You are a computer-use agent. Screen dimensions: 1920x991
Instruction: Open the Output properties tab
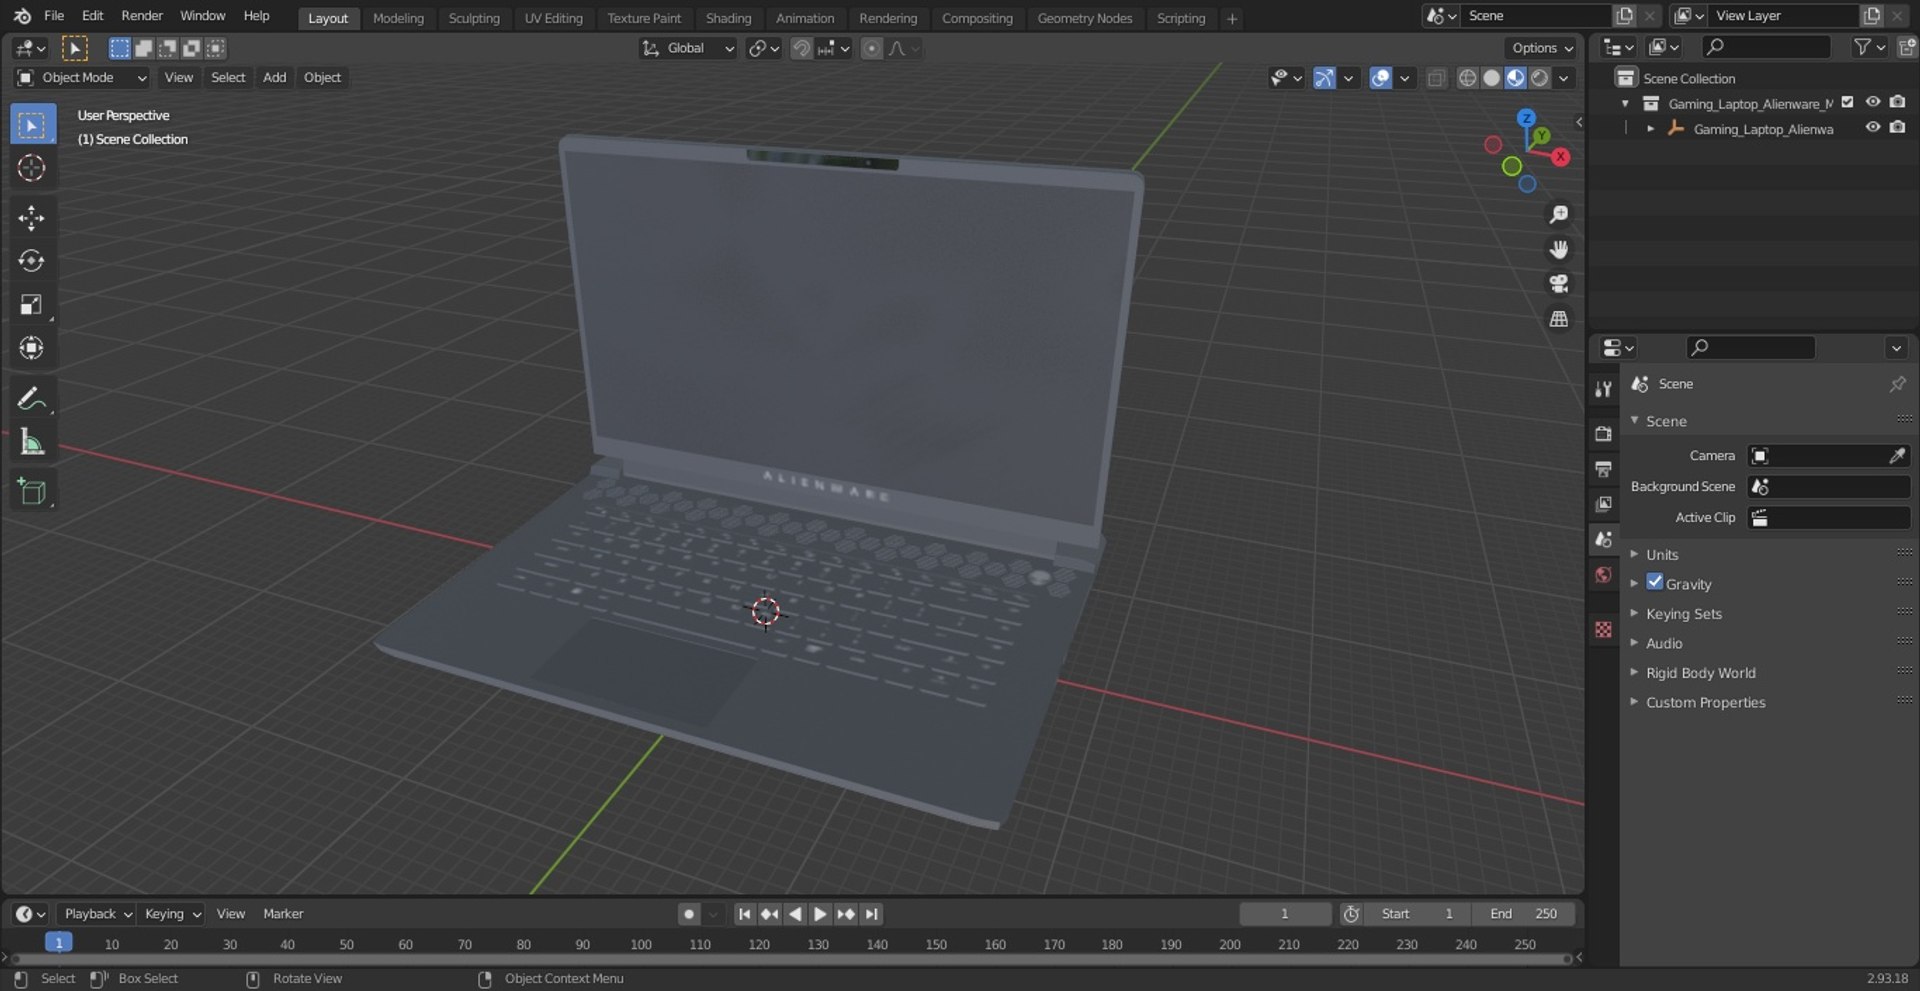[x=1603, y=468]
